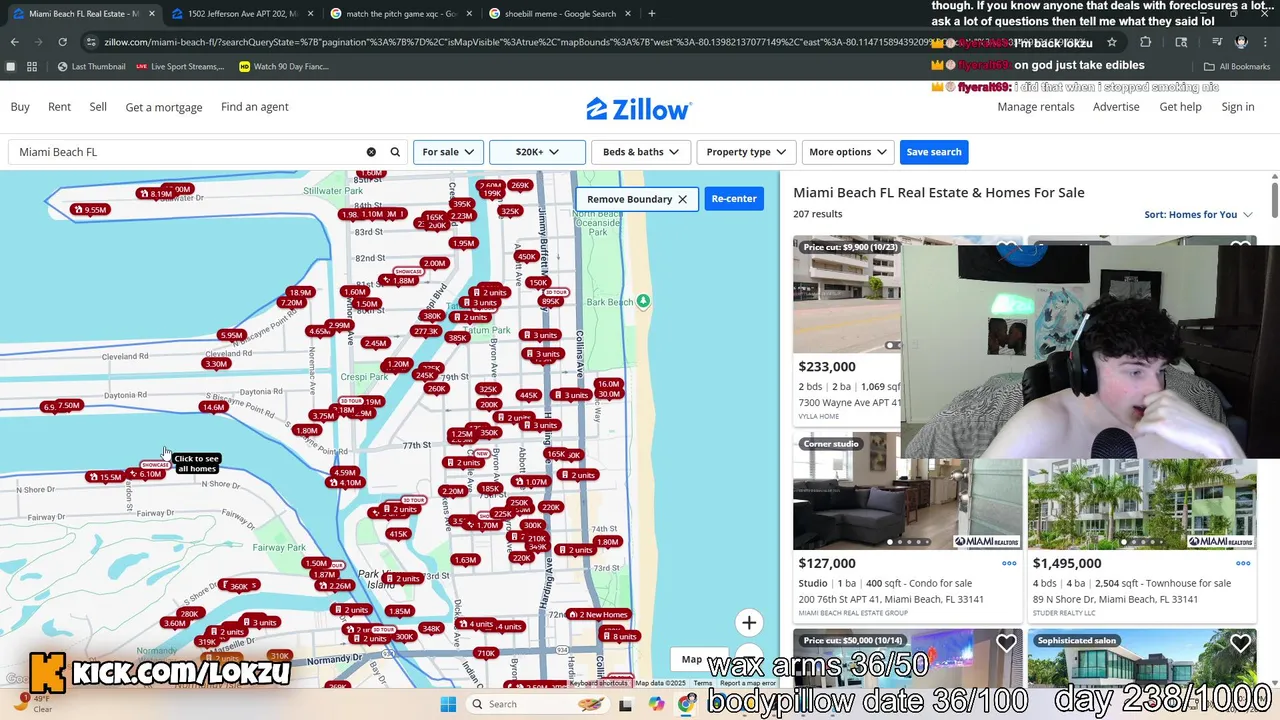The height and width of the screenshot is (720, 1280).
Task: Open more options for $1,495,000 listing
Action: coord(1243,563)
